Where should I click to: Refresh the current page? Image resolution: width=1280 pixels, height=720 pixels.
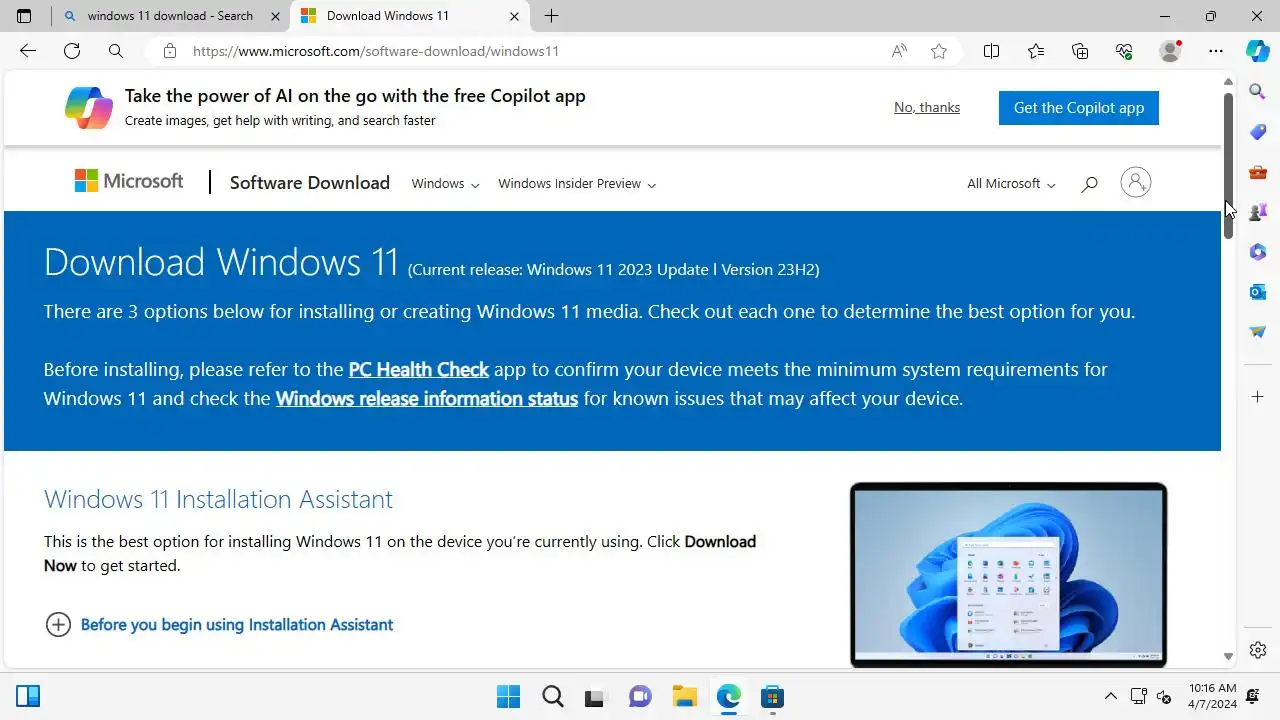(72, 51)
